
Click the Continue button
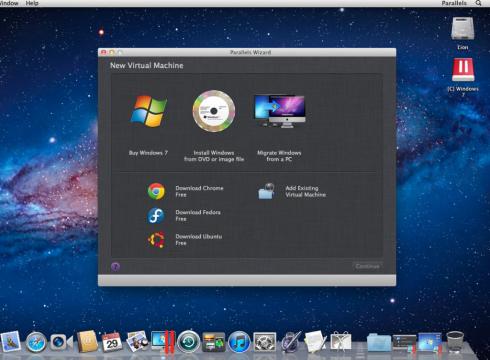(367, 266)
